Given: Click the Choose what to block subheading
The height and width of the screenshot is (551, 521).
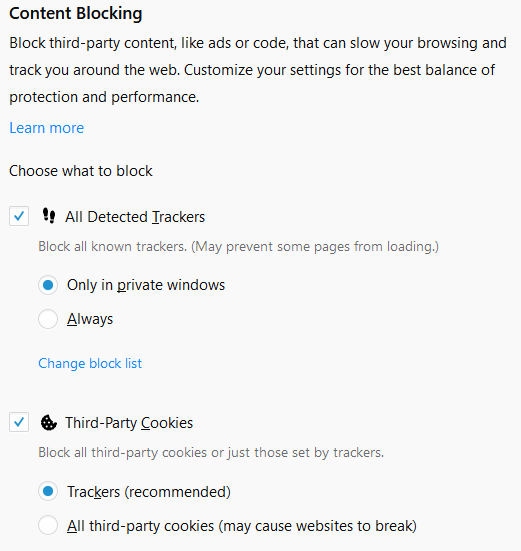Looking at the screenshot, I should tap(81, 171).
